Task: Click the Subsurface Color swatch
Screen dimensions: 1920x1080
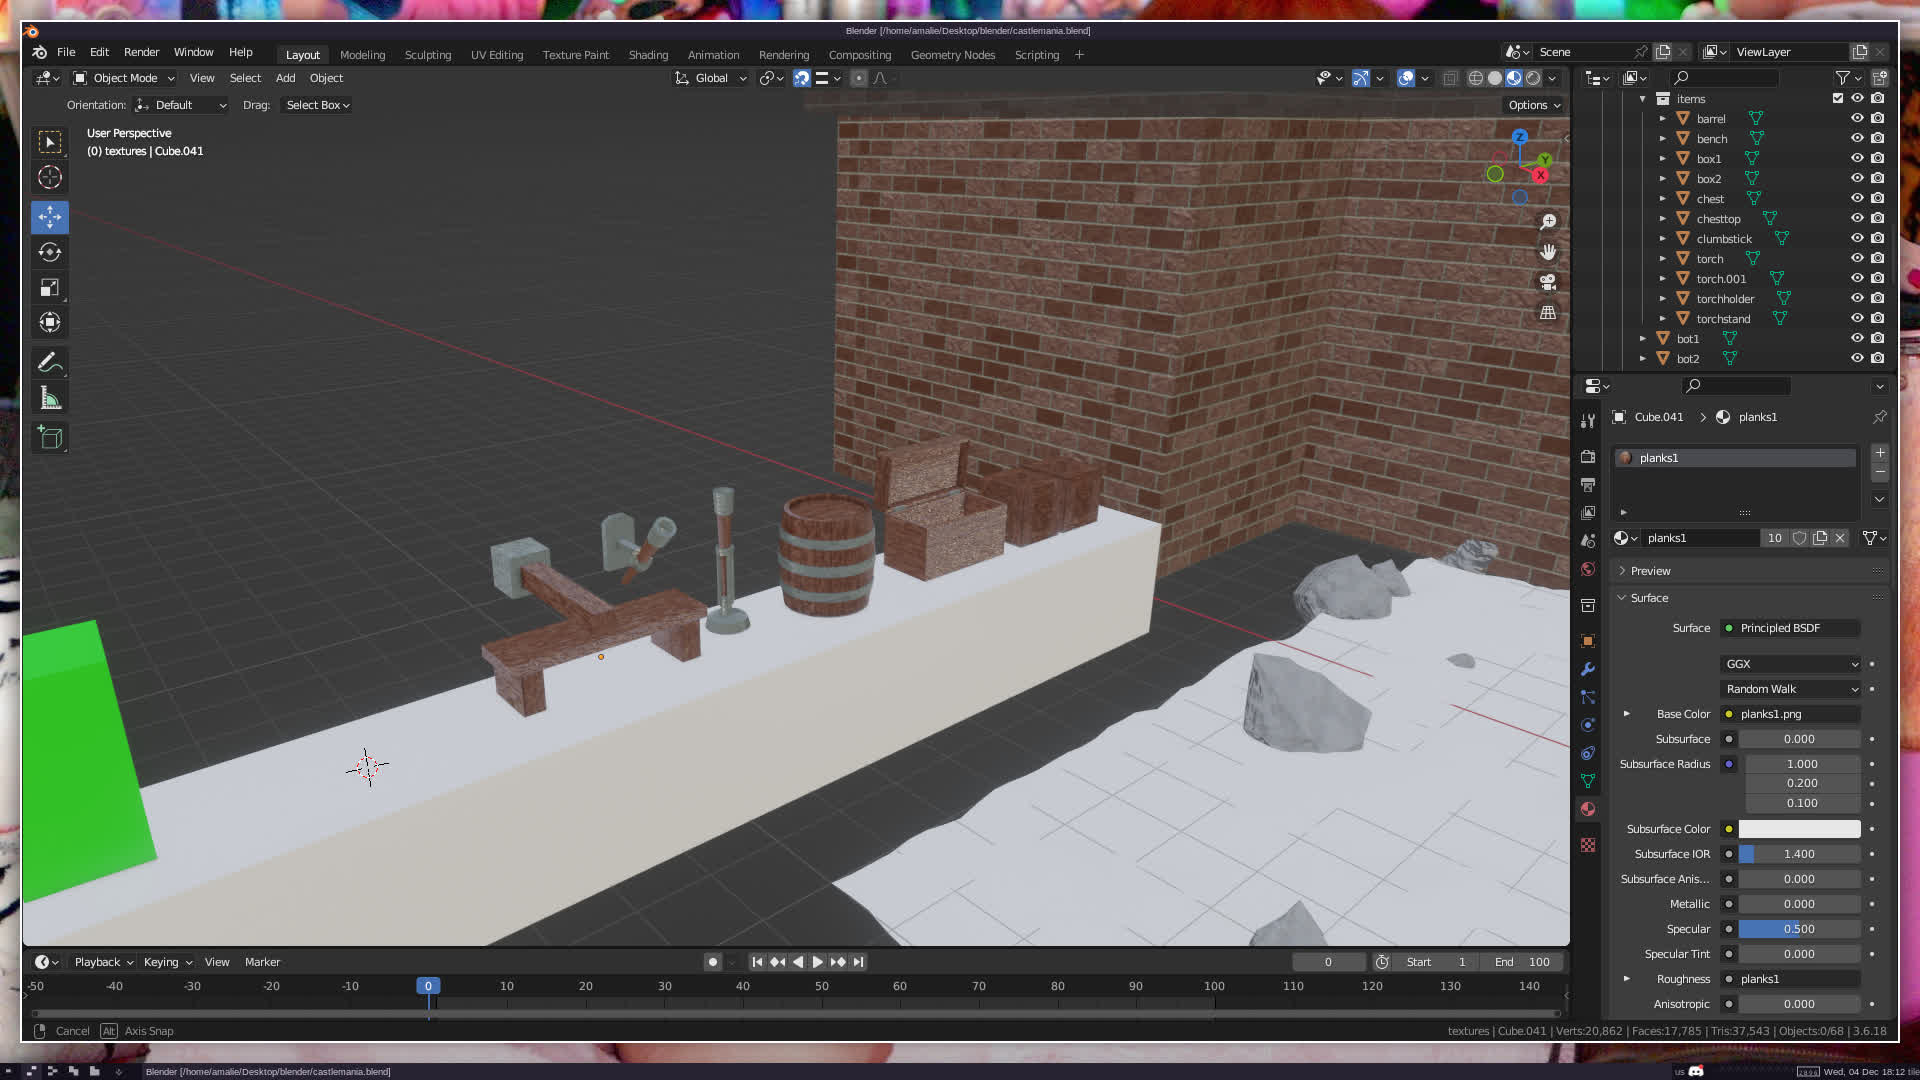Action: [x=1799, y=829]
